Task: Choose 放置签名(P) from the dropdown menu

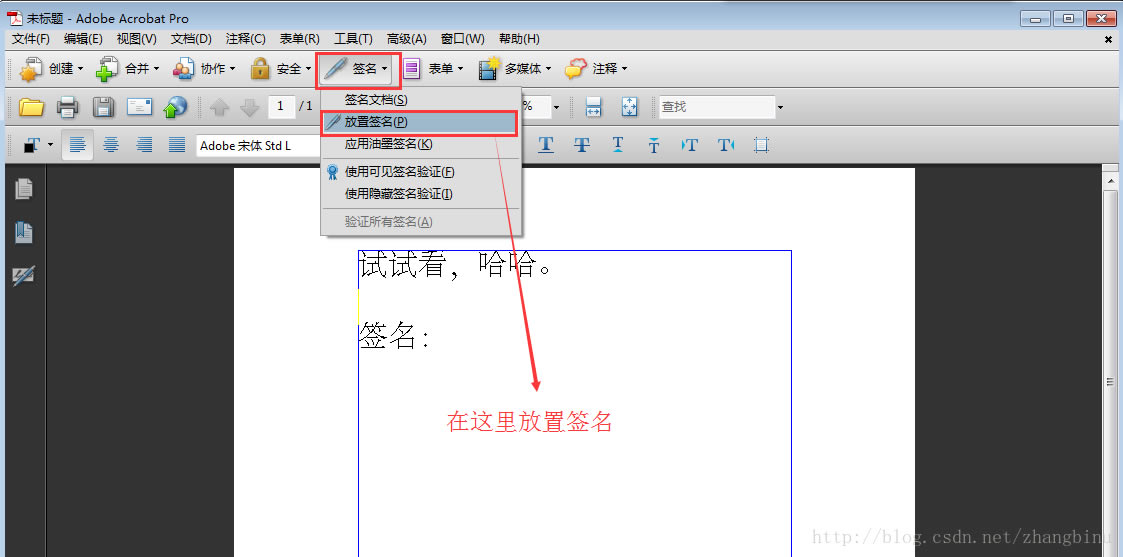Action: pyautogui.click(x=421, y=122)
